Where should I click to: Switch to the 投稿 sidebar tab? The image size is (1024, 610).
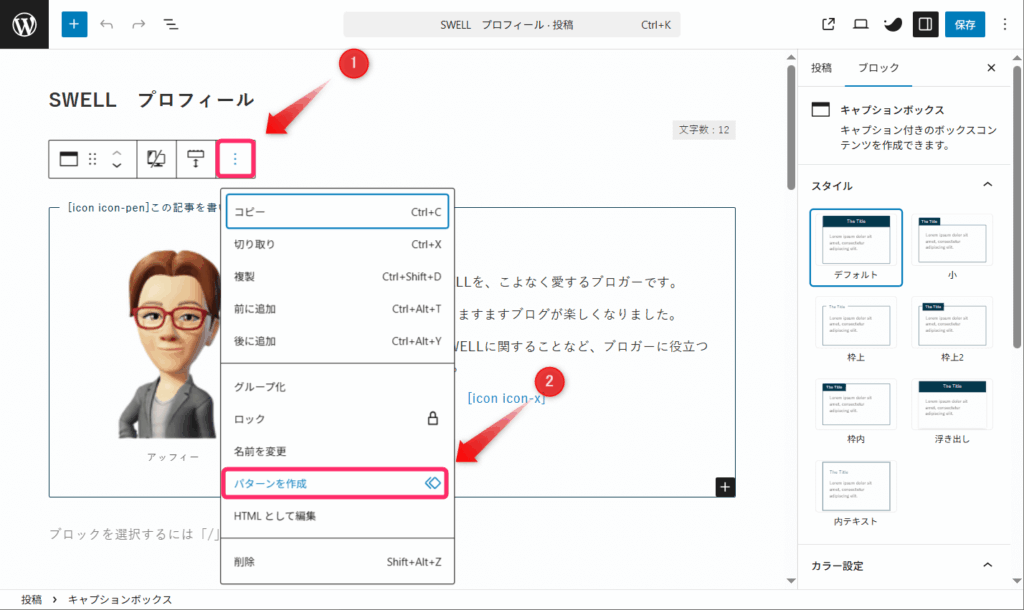(821, 68)
